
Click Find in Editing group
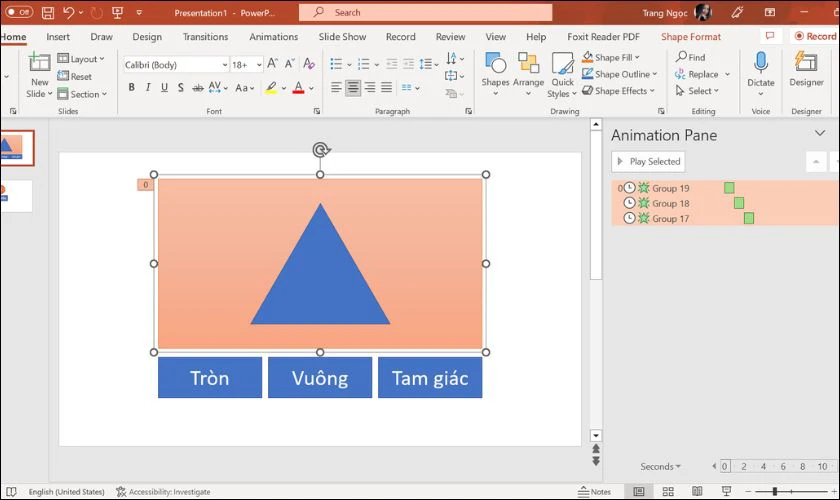pyautogui.click(x=690, y=57)
